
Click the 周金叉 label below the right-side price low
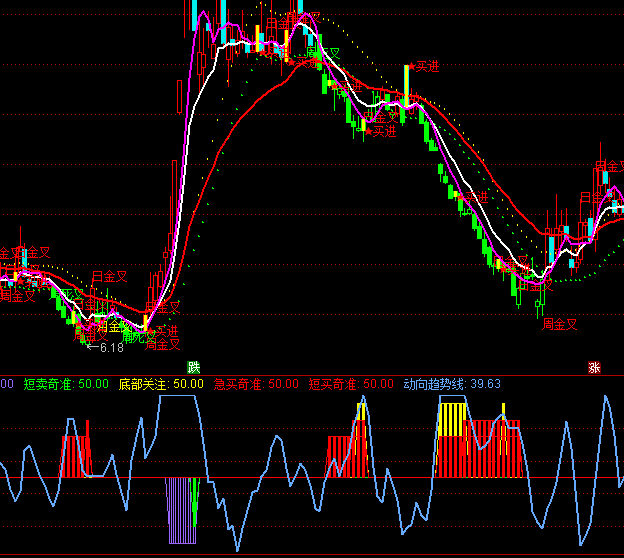click(560, 324)
